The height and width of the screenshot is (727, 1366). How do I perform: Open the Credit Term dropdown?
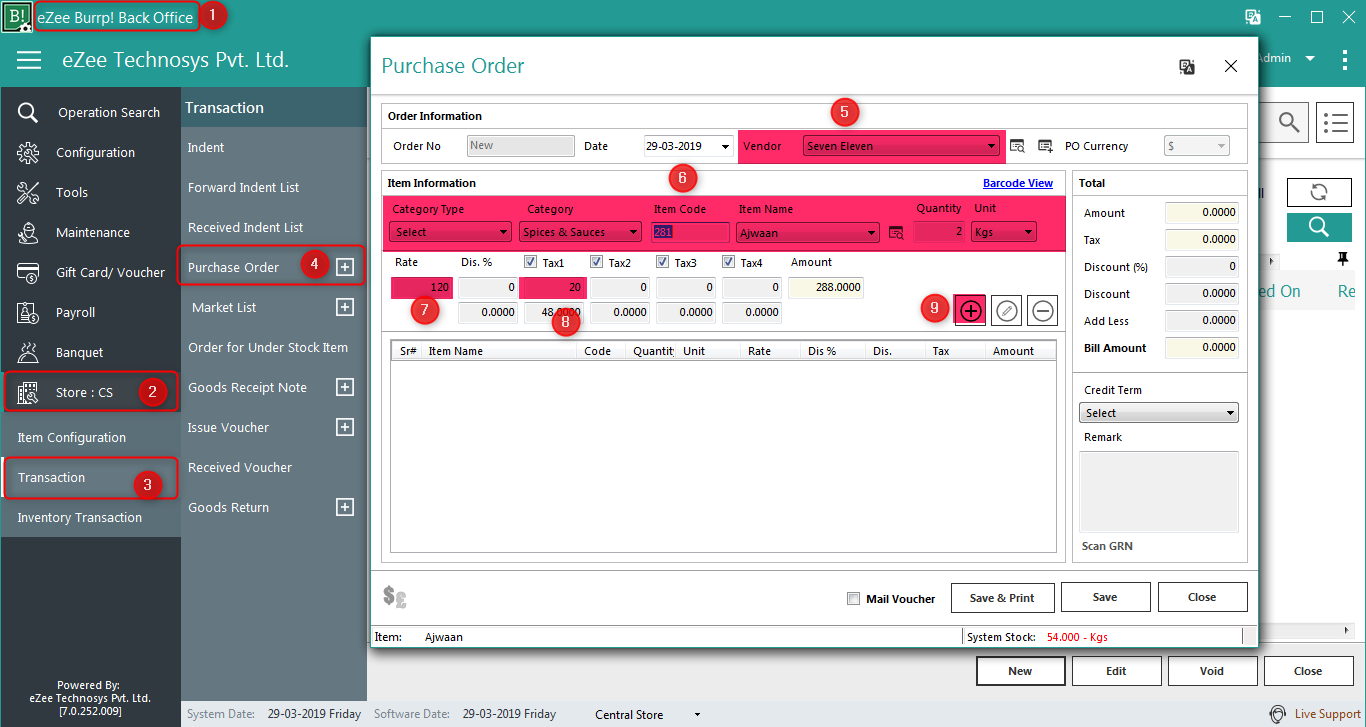[x=1159, y=413]
